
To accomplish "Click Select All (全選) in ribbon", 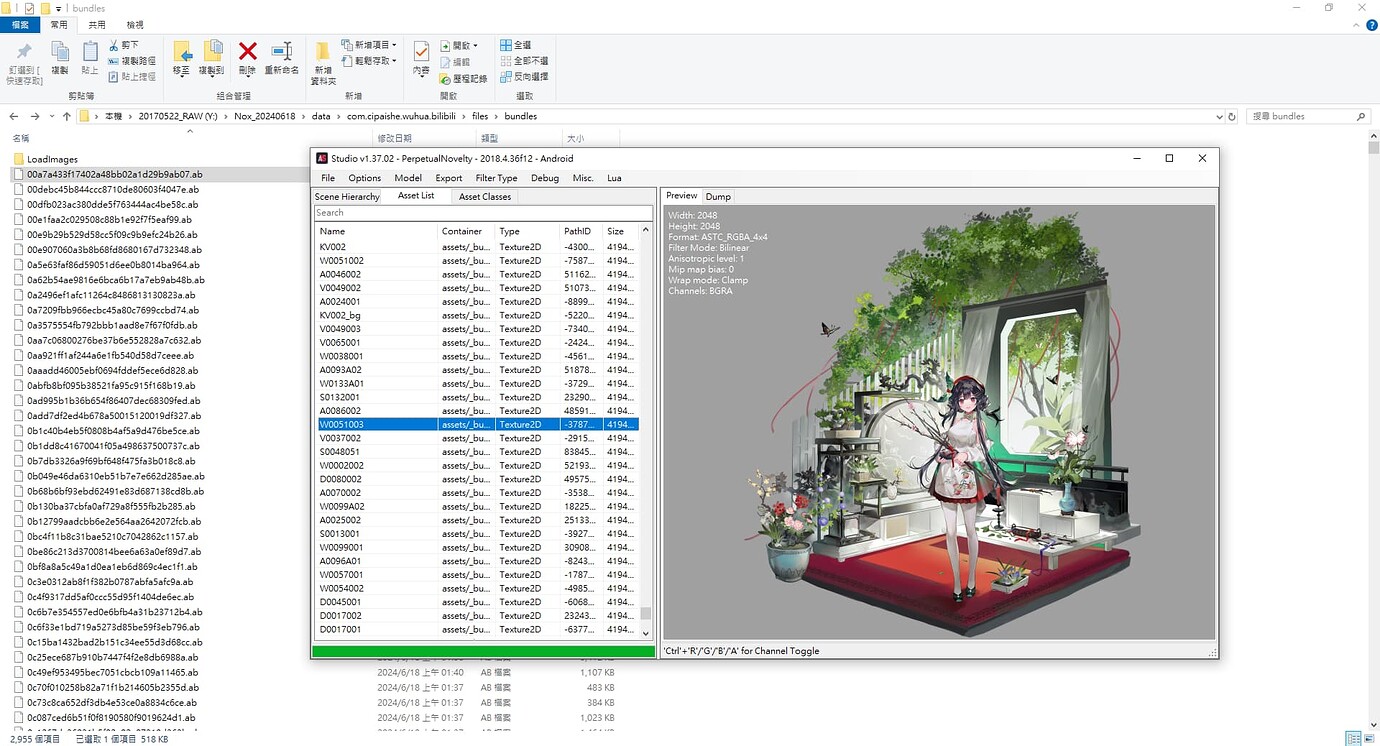I will click(515, 45).
